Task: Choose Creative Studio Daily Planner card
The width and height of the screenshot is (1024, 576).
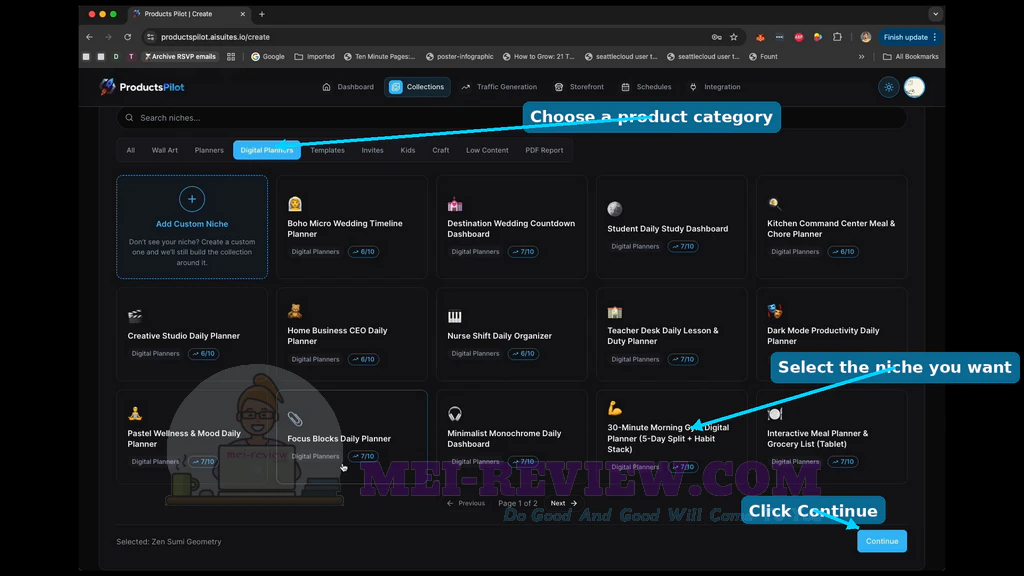Action: (x=192, y=334)
